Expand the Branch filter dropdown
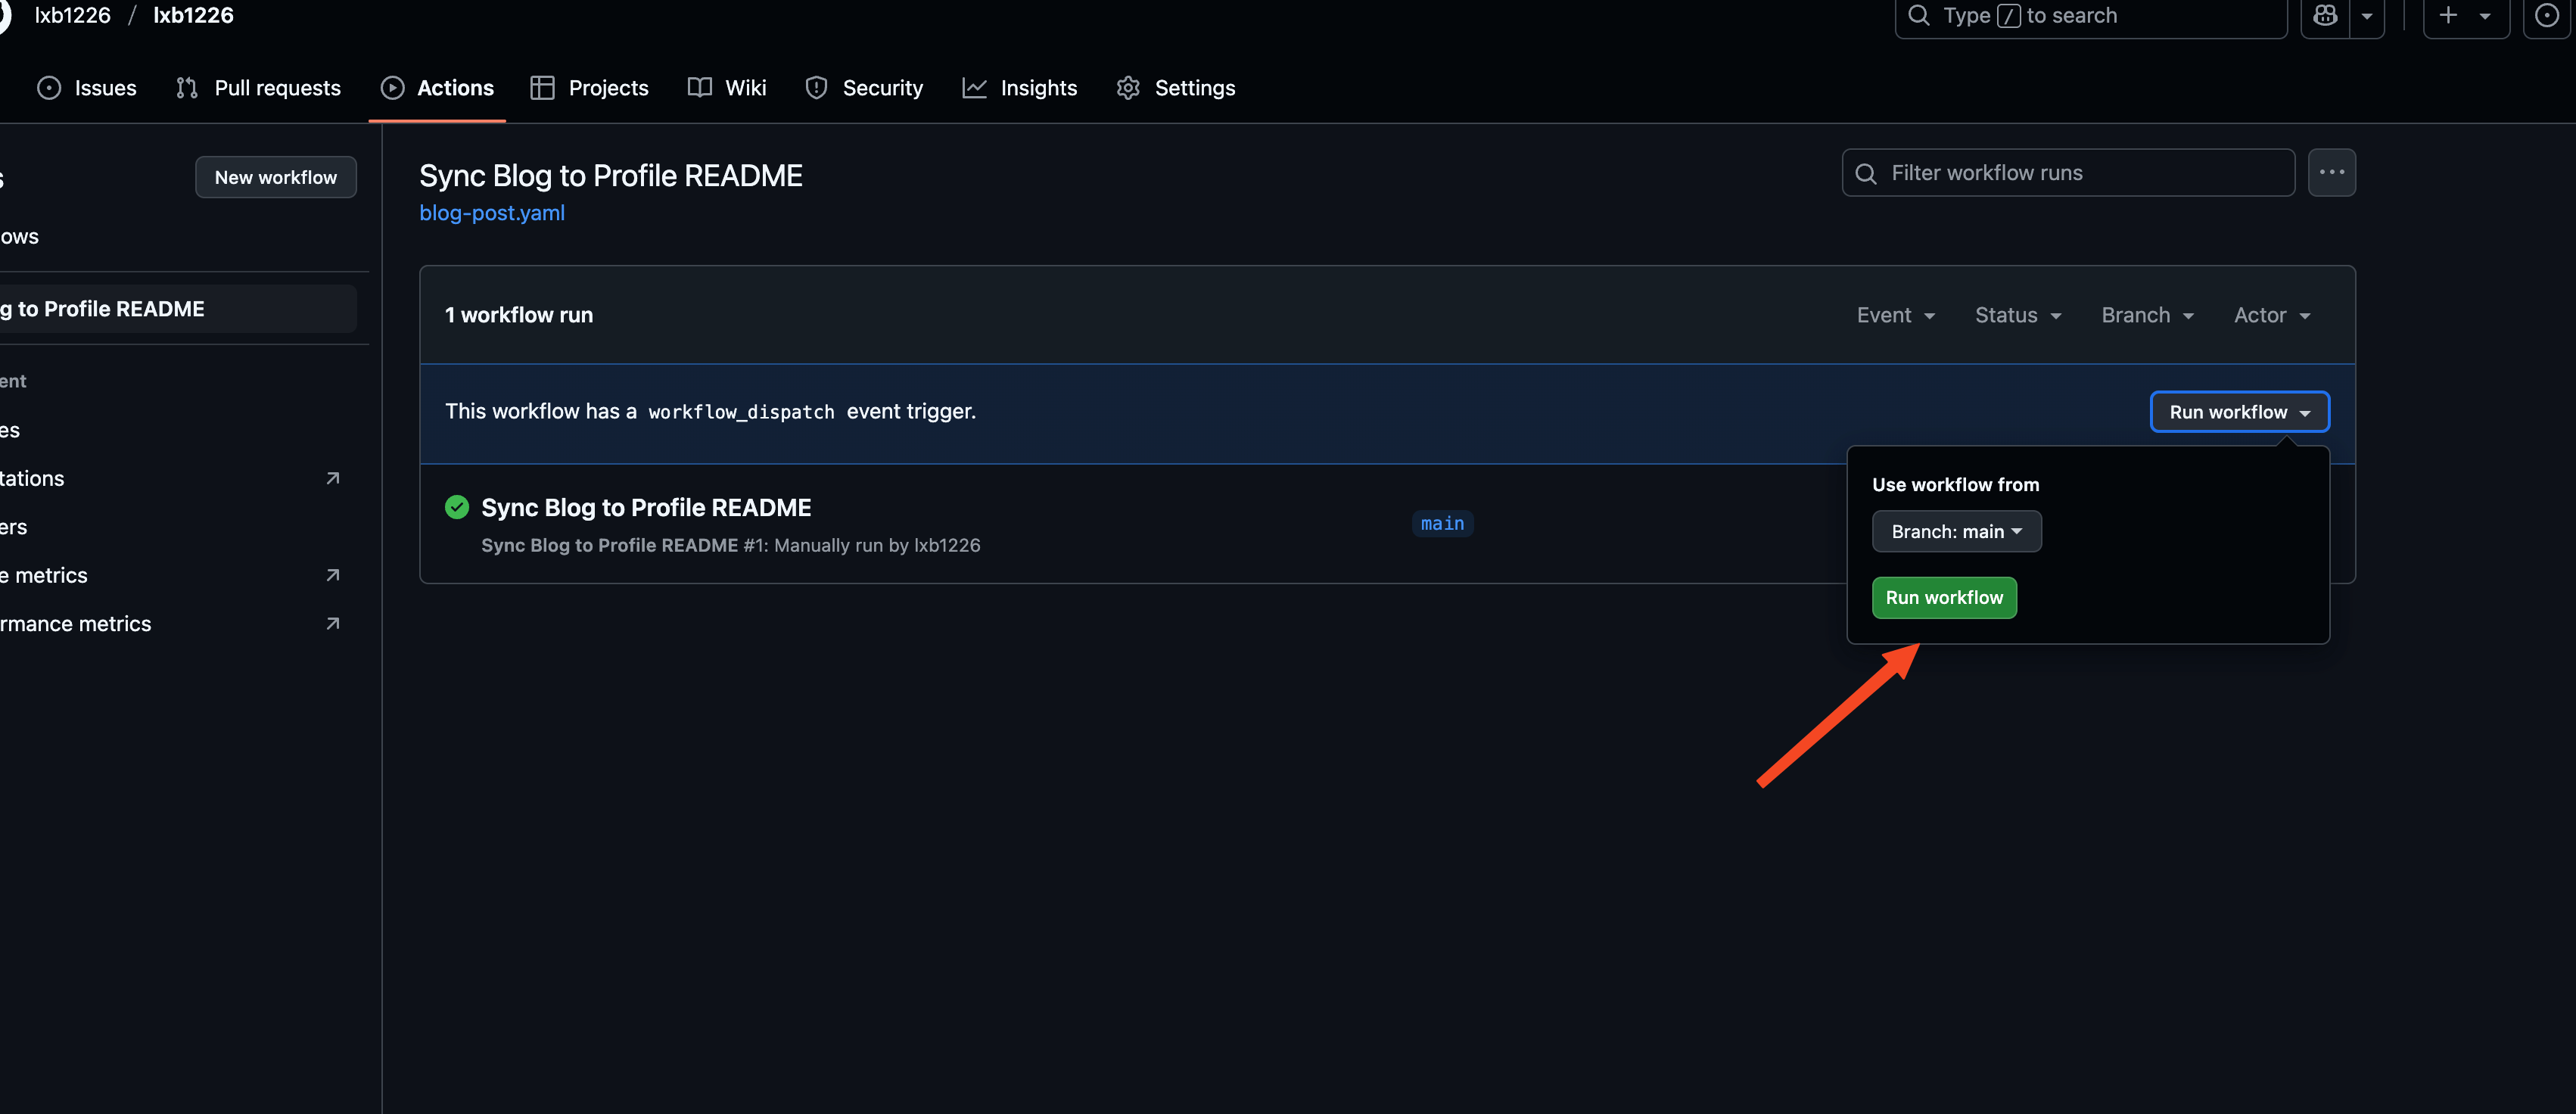The width and height of the screenshot is (2576, 1114). (2147, 315)
